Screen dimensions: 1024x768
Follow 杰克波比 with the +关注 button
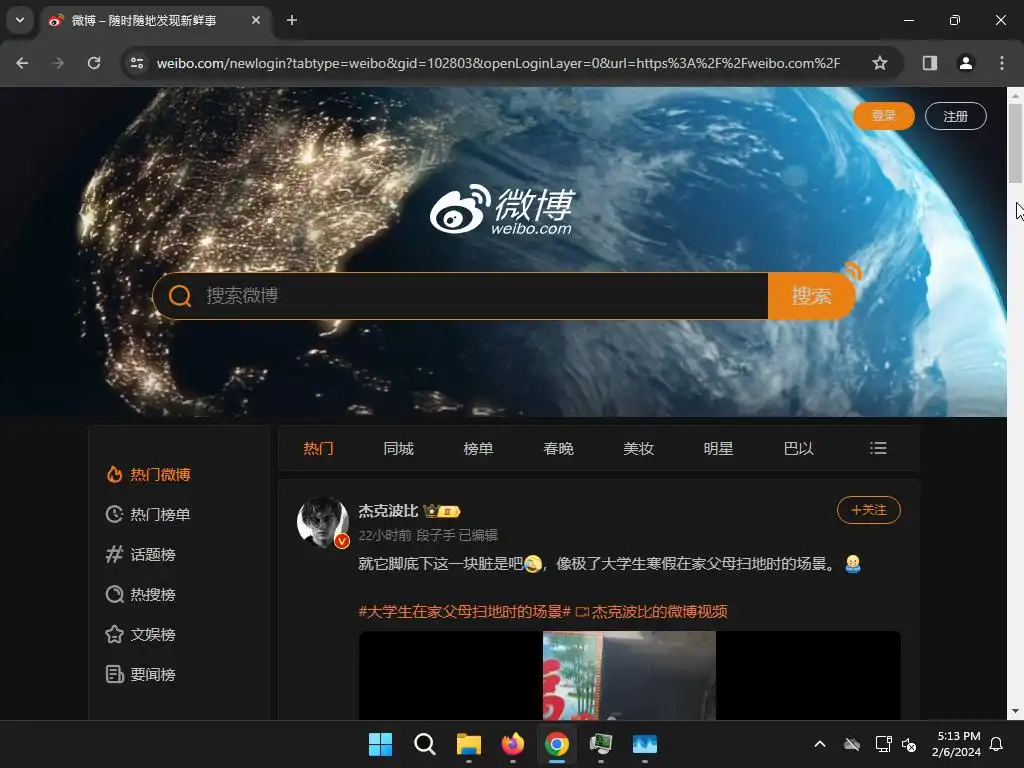pyautogui.click(x=869, y=510)
